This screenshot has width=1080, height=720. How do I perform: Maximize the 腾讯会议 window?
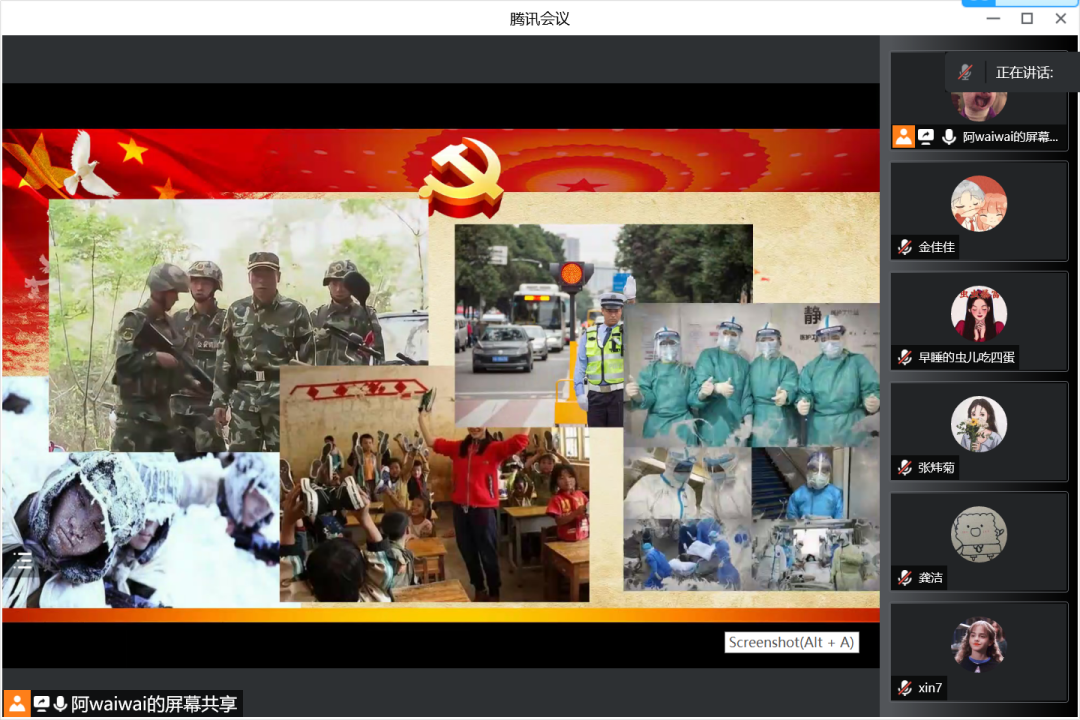1027,18
